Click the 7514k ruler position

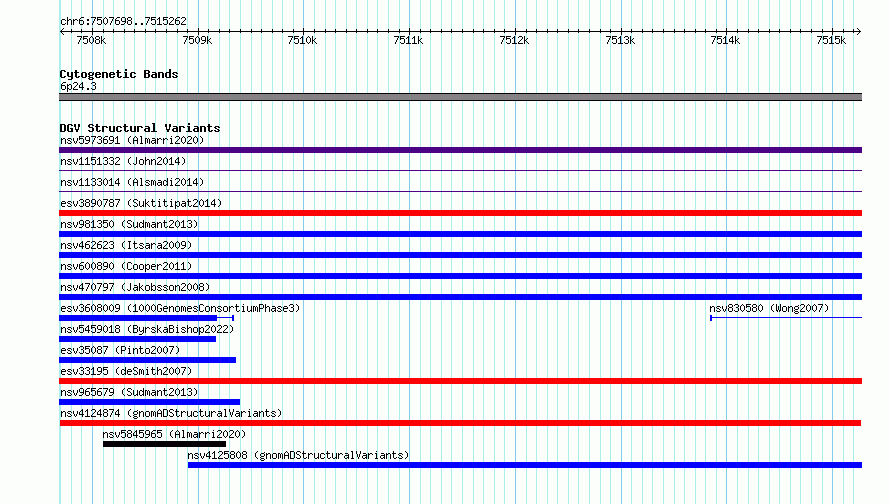(725, 40)
